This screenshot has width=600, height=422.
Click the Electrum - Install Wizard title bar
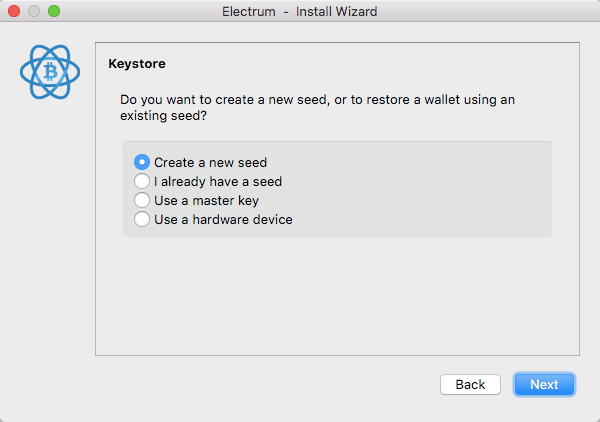point(300,11)
